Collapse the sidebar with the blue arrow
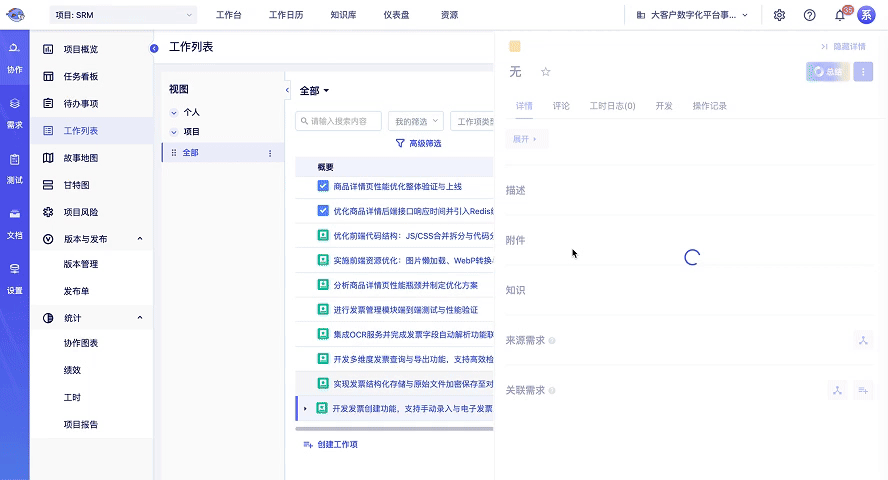 (x=154, y=48)
